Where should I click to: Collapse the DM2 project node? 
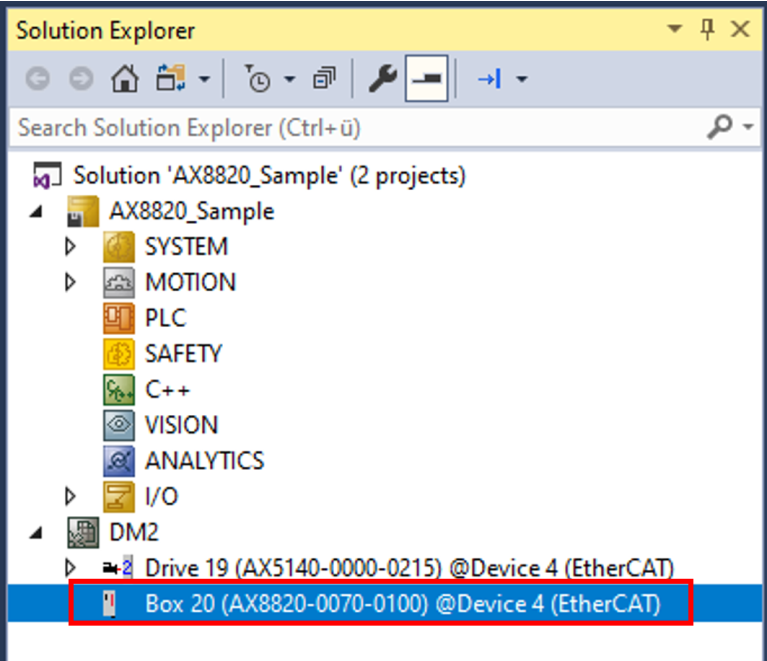tap(36, 533)
